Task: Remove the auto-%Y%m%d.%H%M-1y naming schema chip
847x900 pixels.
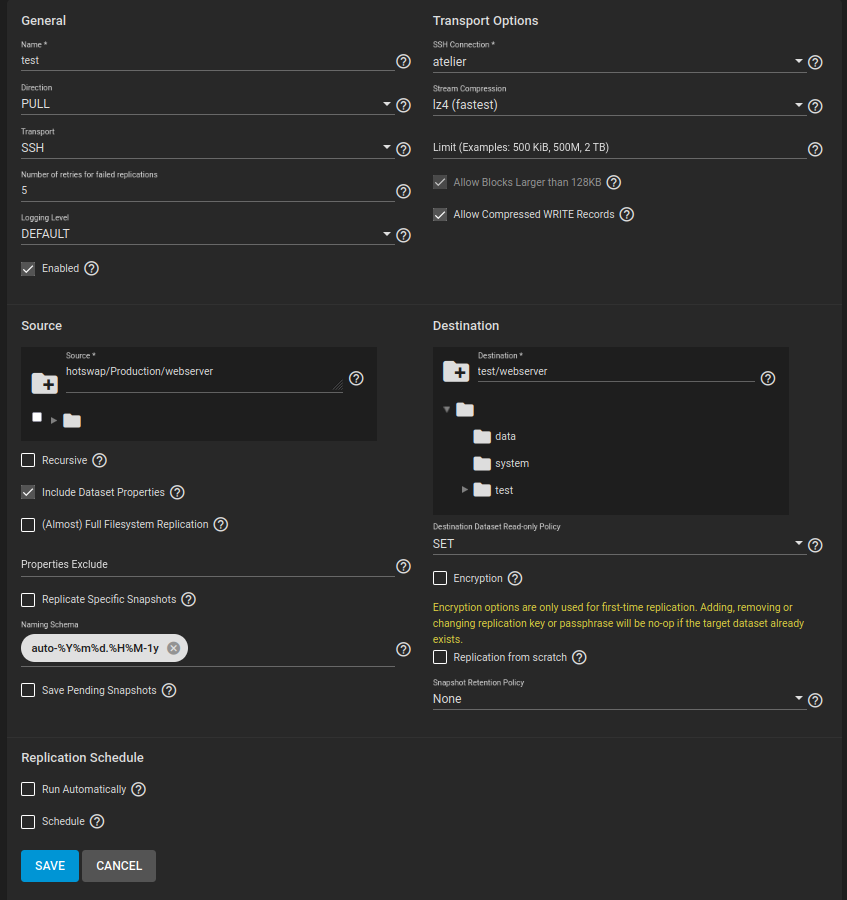Action: tap(173, 648)
